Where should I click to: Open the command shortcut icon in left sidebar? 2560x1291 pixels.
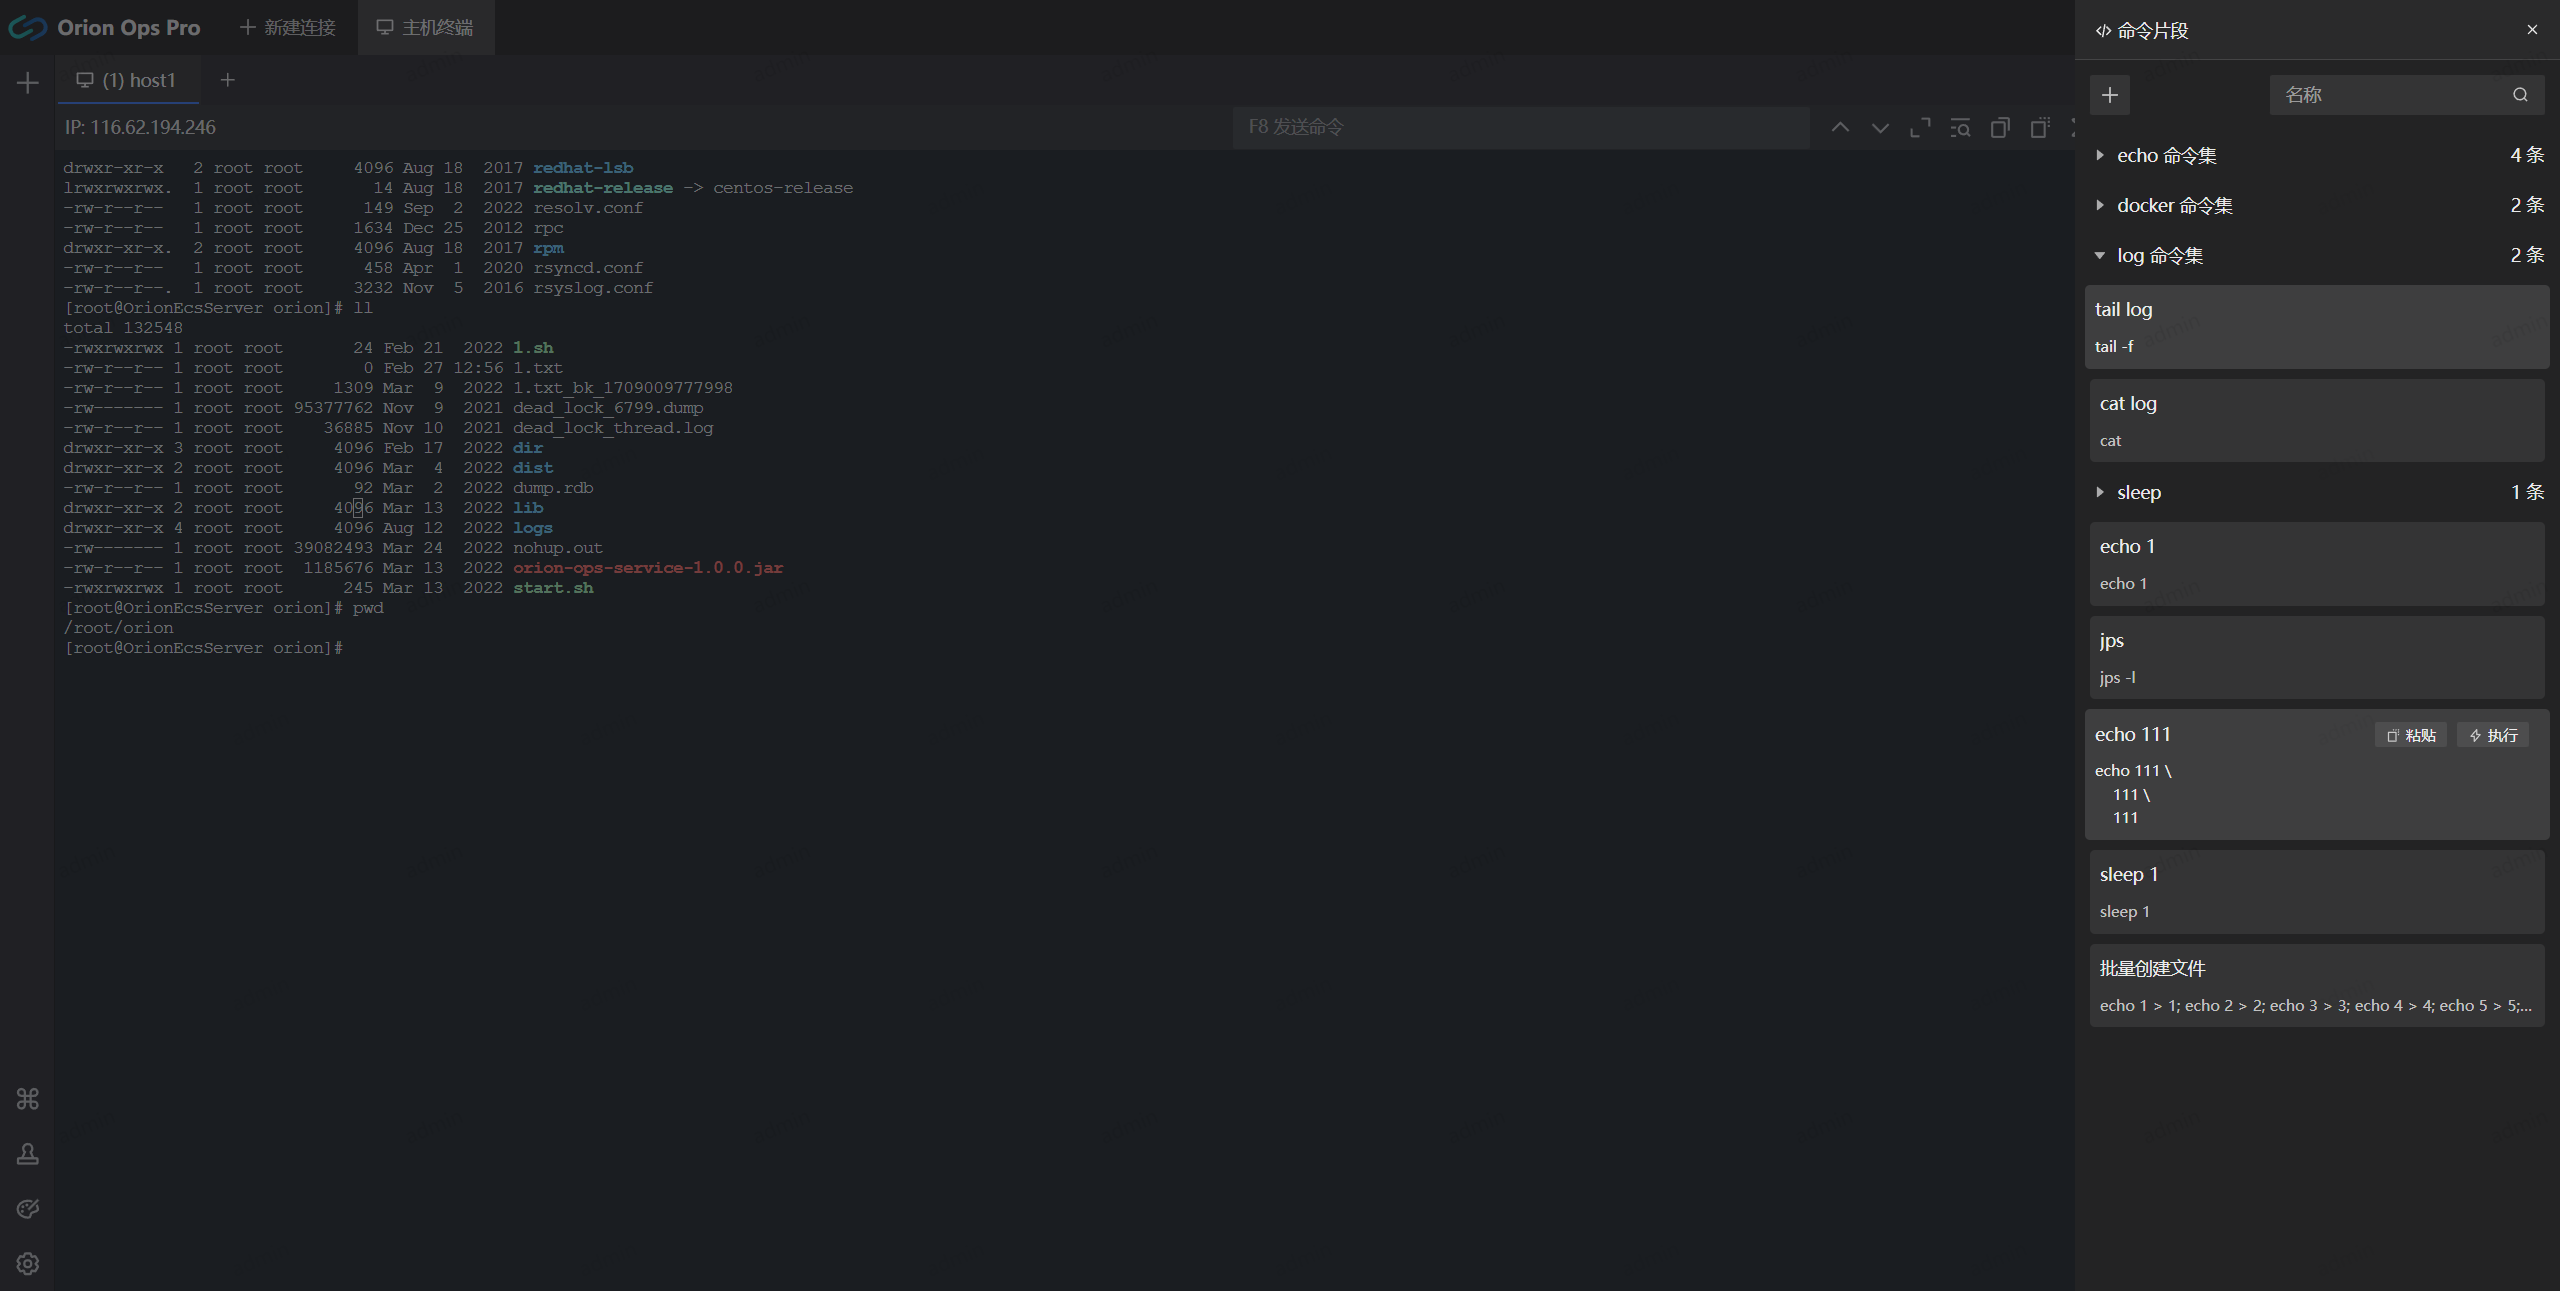tap(28, 1099)
